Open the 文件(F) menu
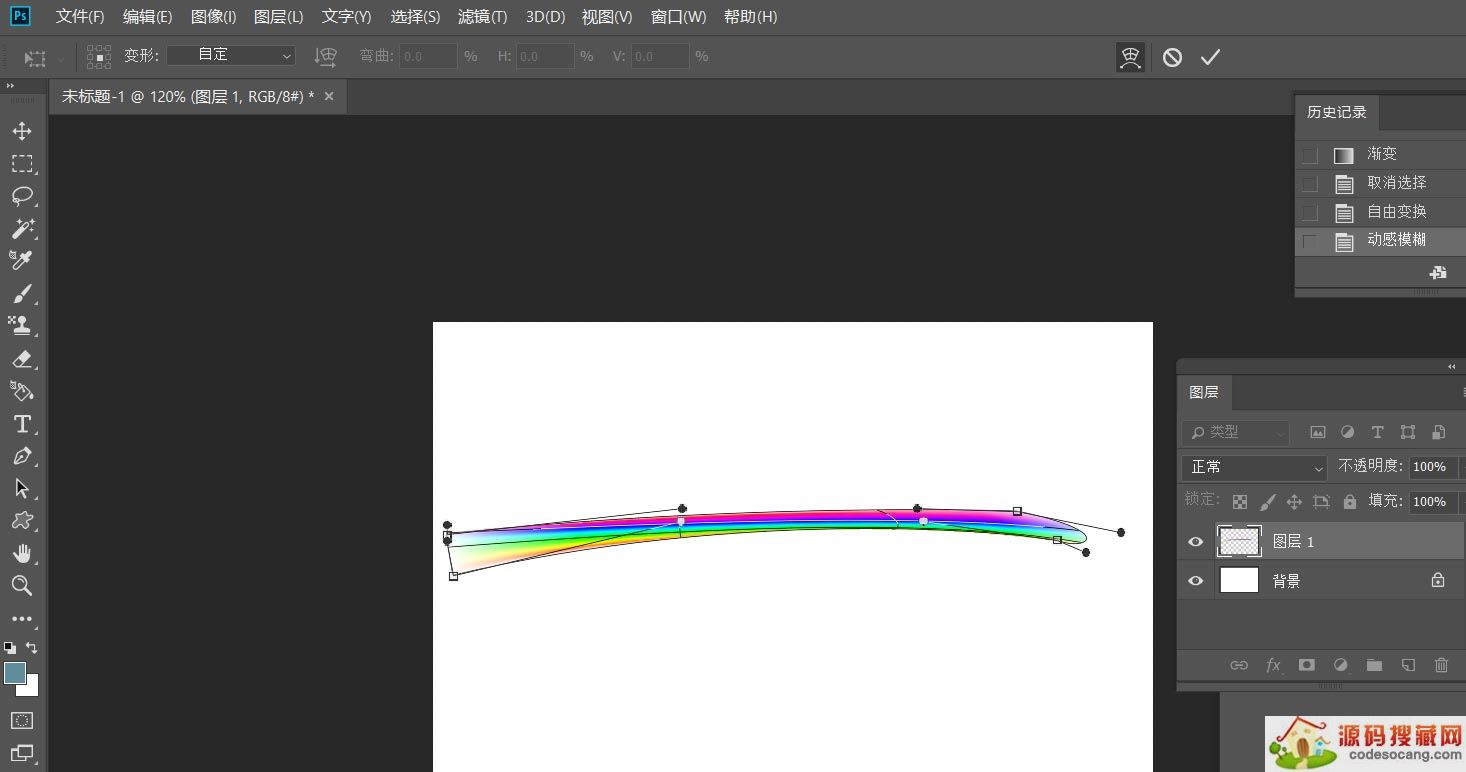The height and width of the screenshot is (772, 1466). [x=80, y=17]
